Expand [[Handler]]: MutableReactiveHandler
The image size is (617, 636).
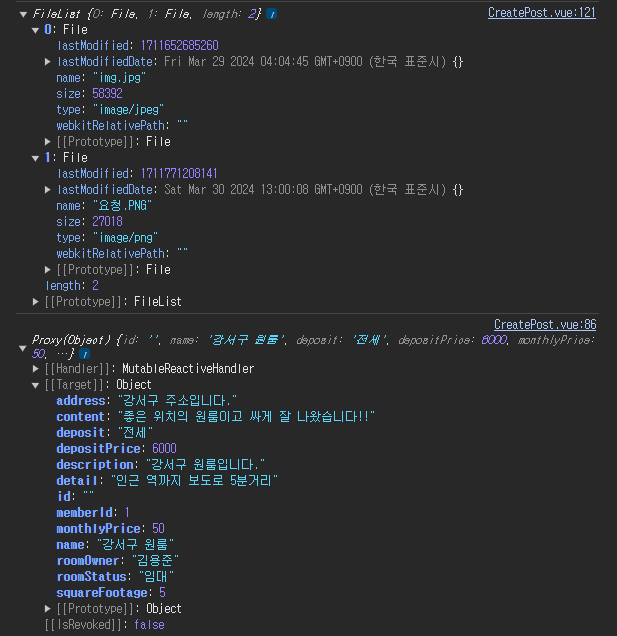coord(36,369)
